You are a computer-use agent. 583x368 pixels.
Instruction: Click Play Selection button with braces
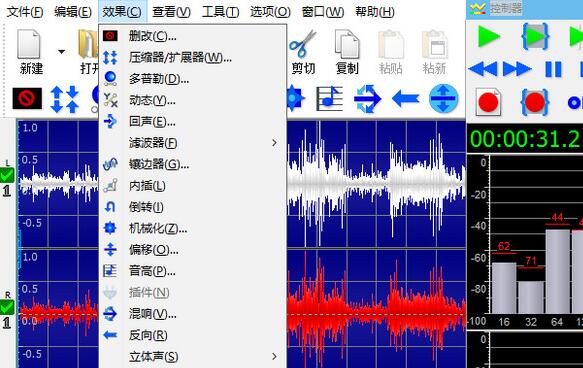click(535, 36)
